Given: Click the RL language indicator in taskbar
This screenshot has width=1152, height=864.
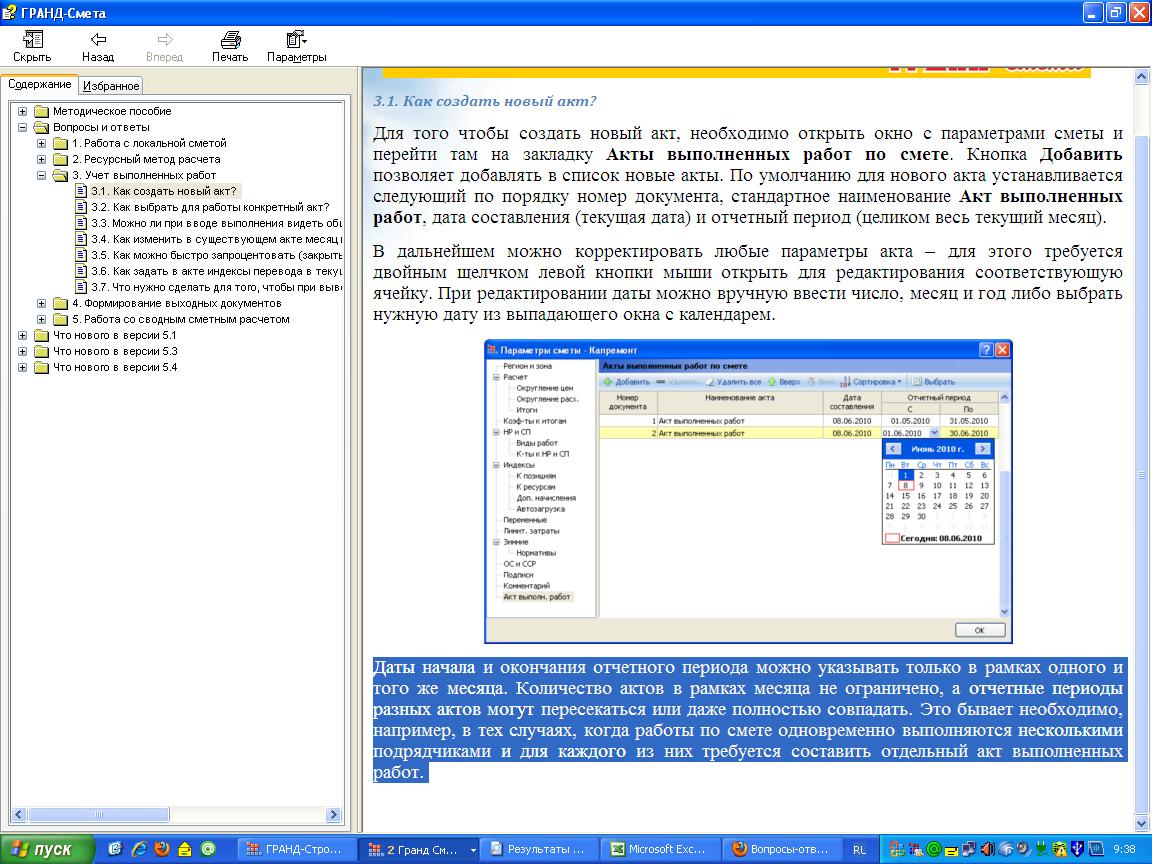Looking at the screenshot, I should [859, 850].
